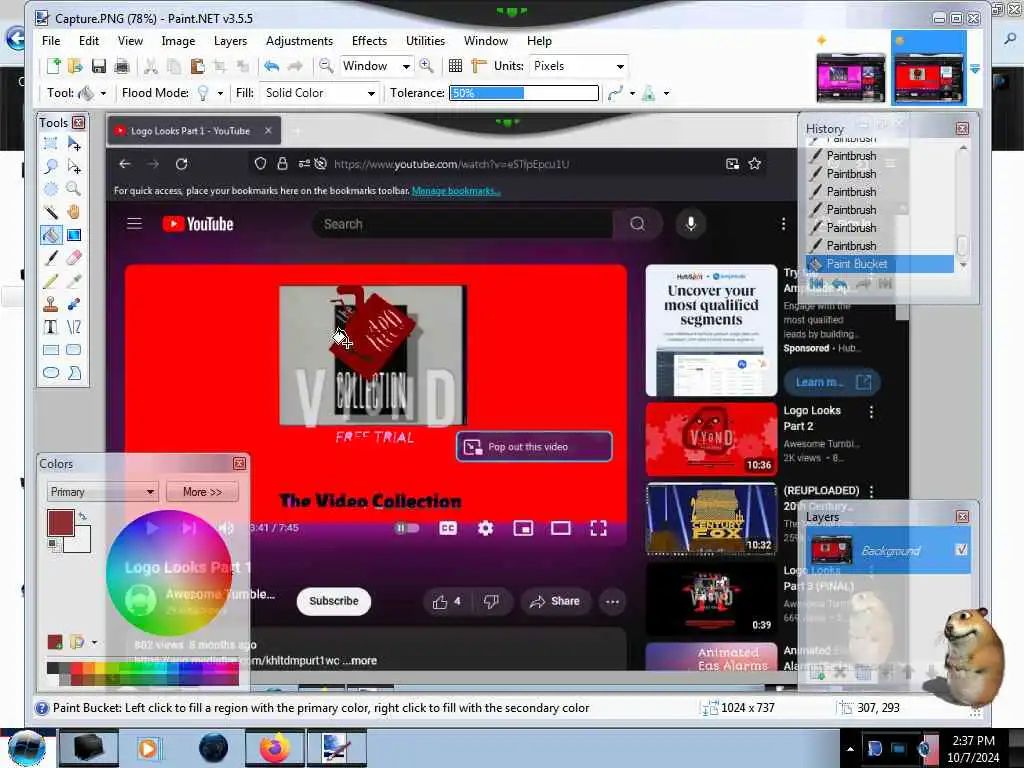Open the media player taskbar icon
The image size is (1024, 768).
coord(148,748)
